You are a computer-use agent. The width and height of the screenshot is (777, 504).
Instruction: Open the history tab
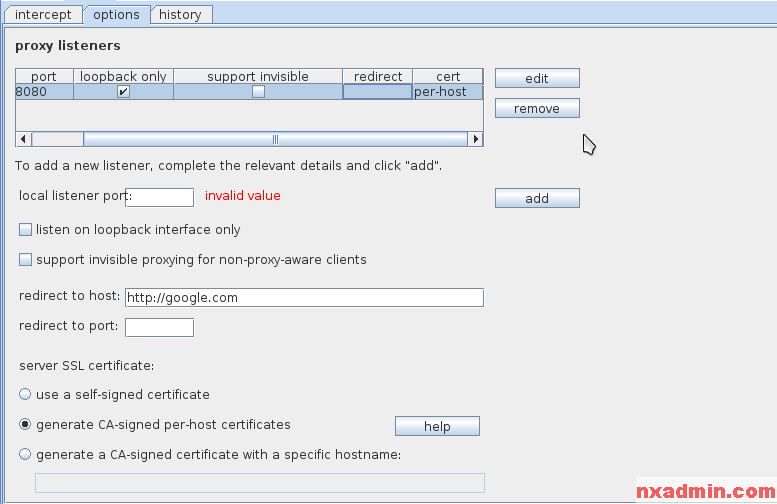180,14
